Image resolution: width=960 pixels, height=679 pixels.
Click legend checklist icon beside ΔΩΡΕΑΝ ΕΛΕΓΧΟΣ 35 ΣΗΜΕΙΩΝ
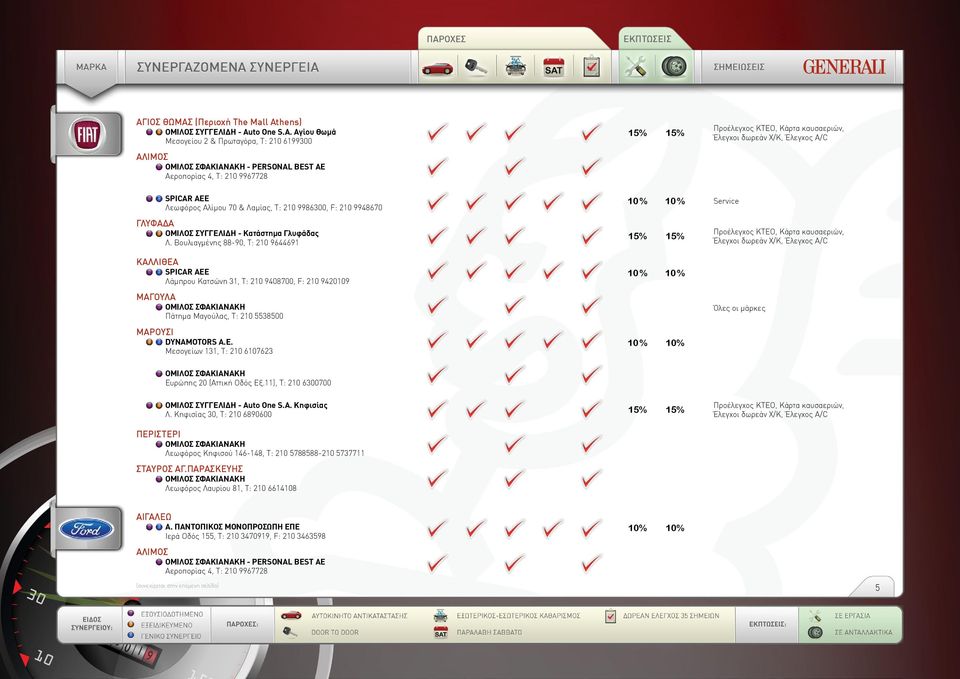click(x=610, y=616)
